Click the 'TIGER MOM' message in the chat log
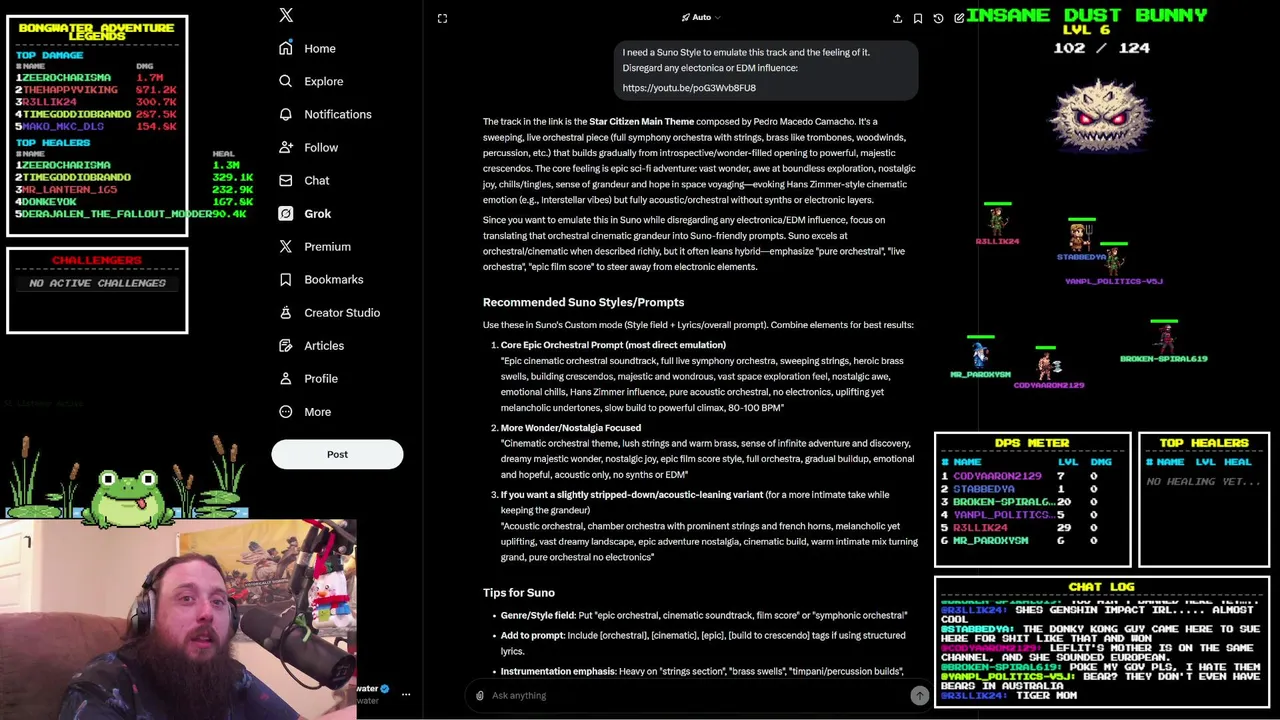Image resolution: width=1280 pixels, height=720 pixels. (x=1046, y=695)
